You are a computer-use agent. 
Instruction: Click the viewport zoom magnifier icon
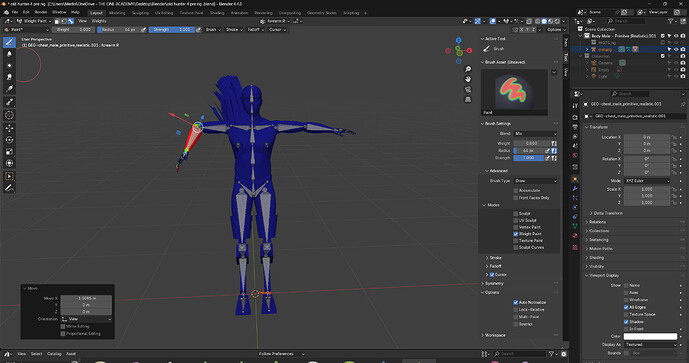[x=468, y=69]
